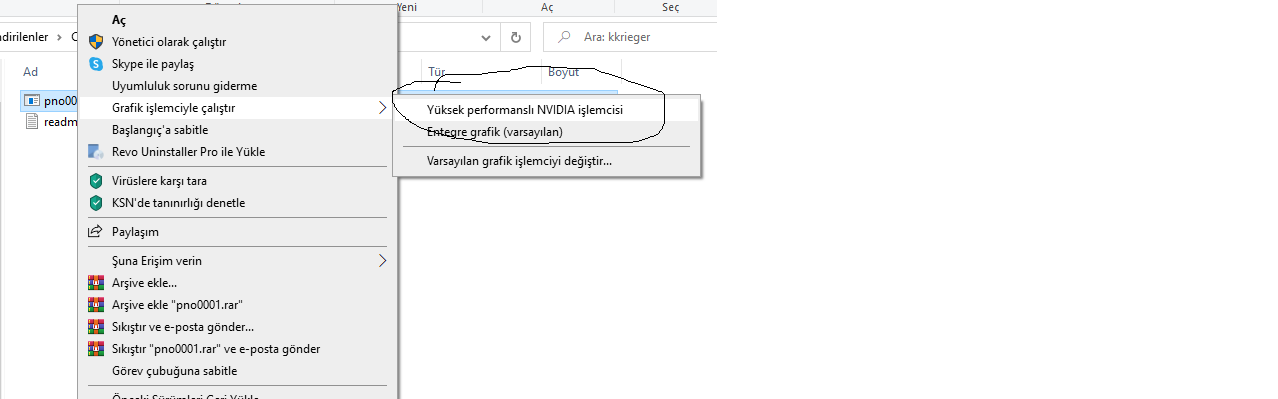The height and width of the screenshot is (399, 1278).
Task: Select KSN'de tanınırlığı denetle
Action: coord(238,203)
